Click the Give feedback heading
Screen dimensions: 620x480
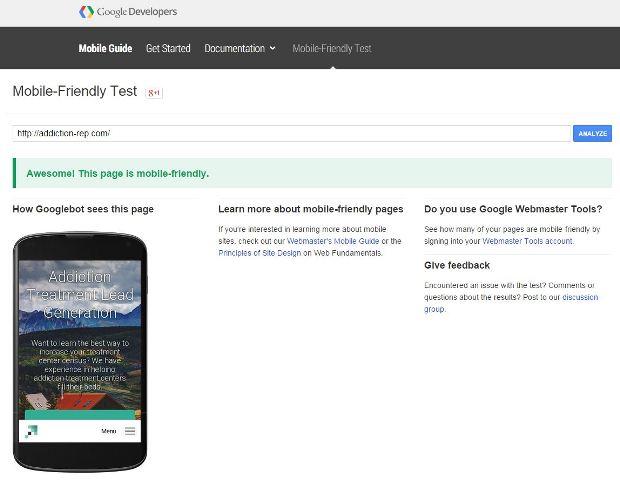click(x=457, y=265)
